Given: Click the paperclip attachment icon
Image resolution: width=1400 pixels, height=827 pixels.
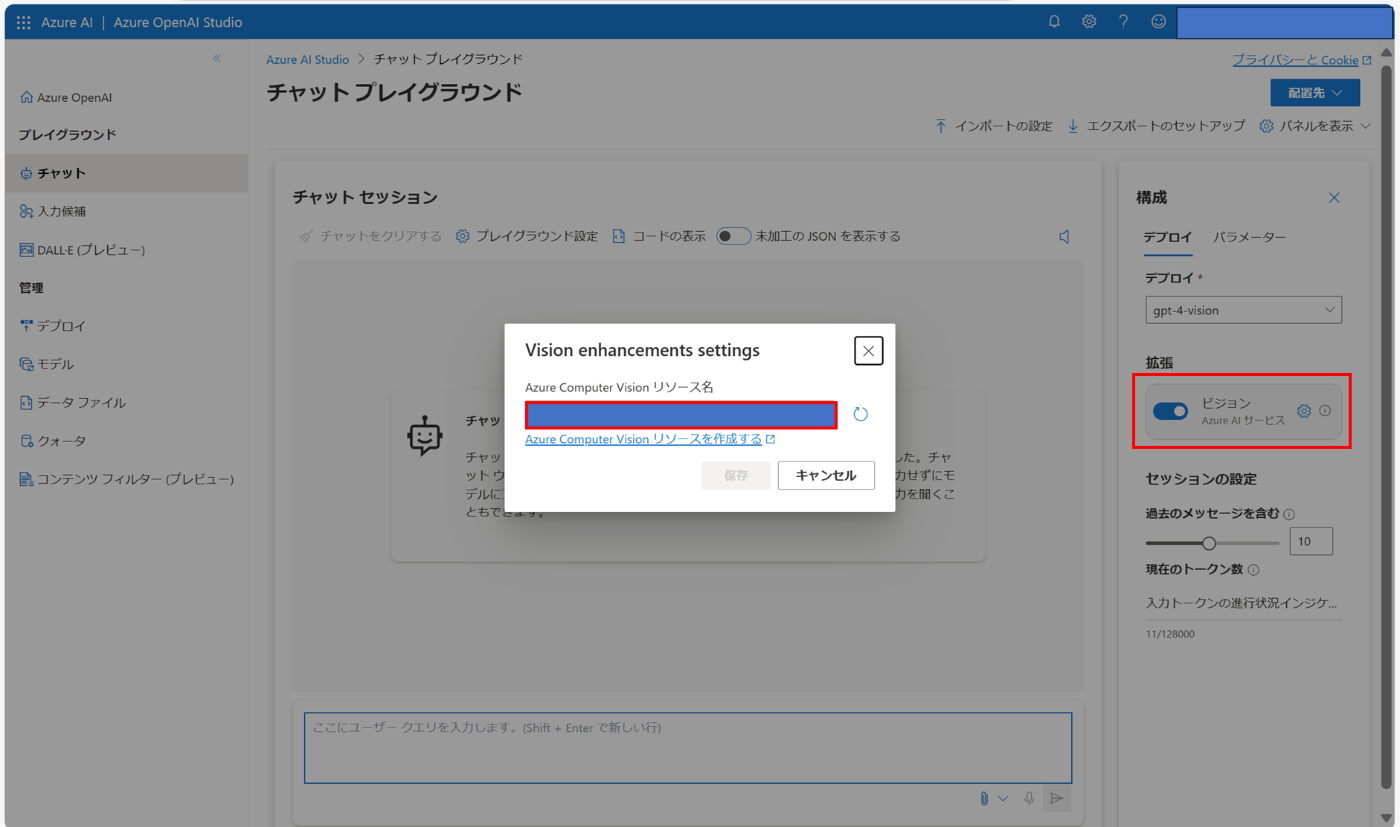Looking at the screenshot, I should tap(984, 798).
